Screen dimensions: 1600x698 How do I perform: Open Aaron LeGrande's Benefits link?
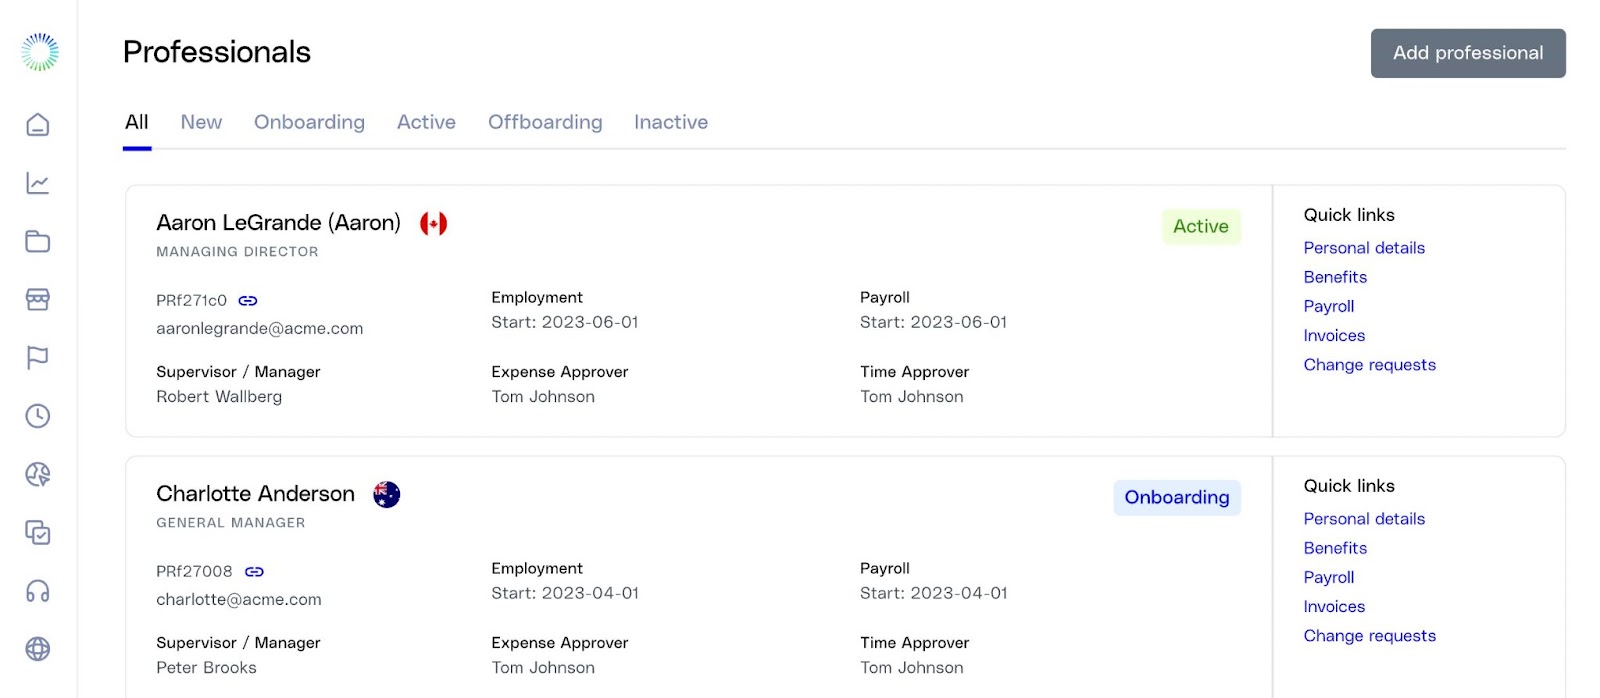pyautogui.click(x=1335, y=277)
